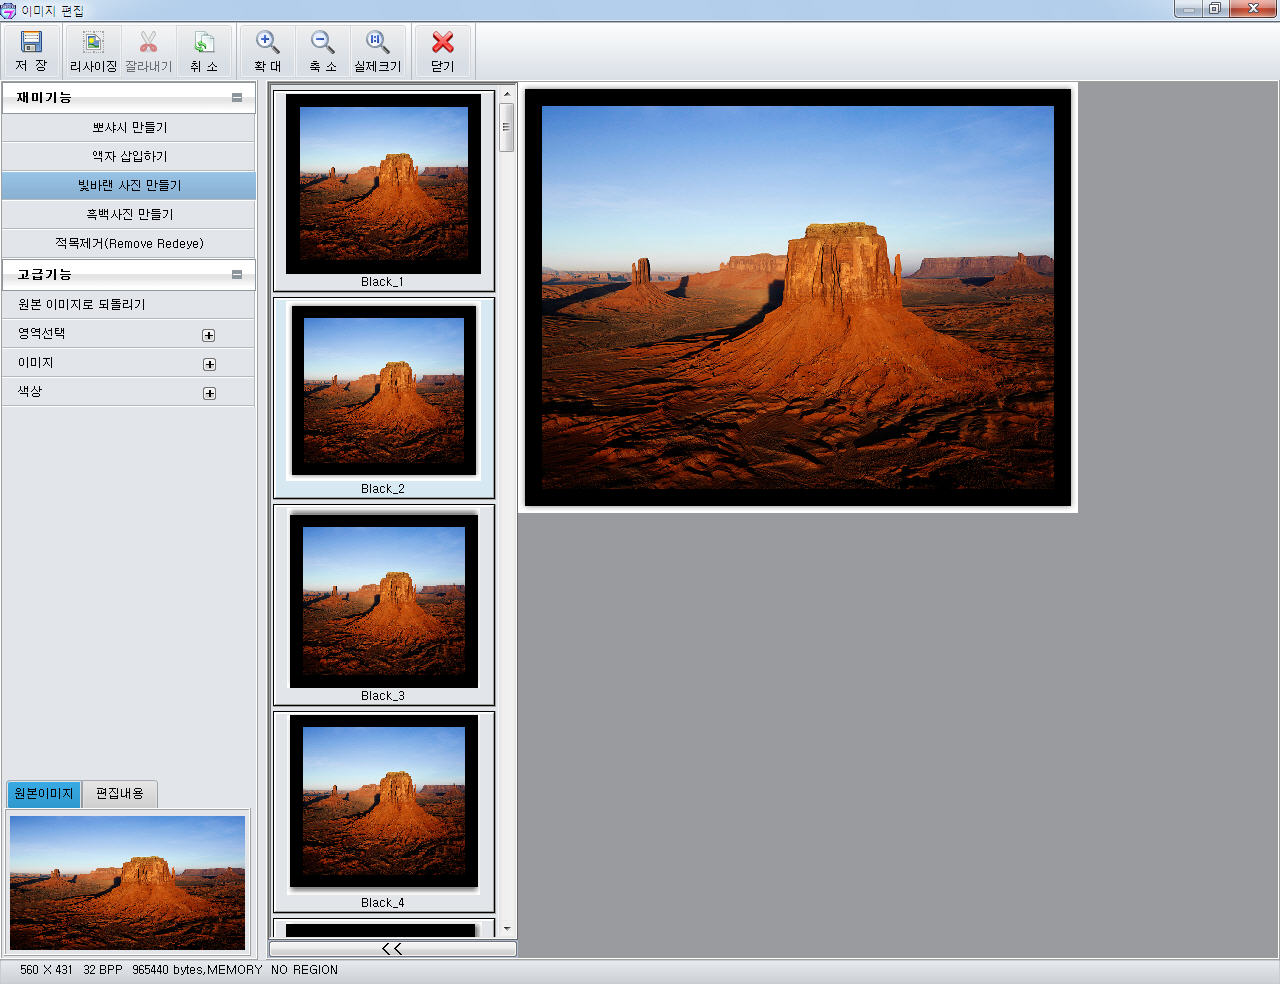Viewport: 1280px width, 984px height.
Task: Click the Undo (취소) toolbar icon
Action: pyautogui.click(x=204, y=51)
